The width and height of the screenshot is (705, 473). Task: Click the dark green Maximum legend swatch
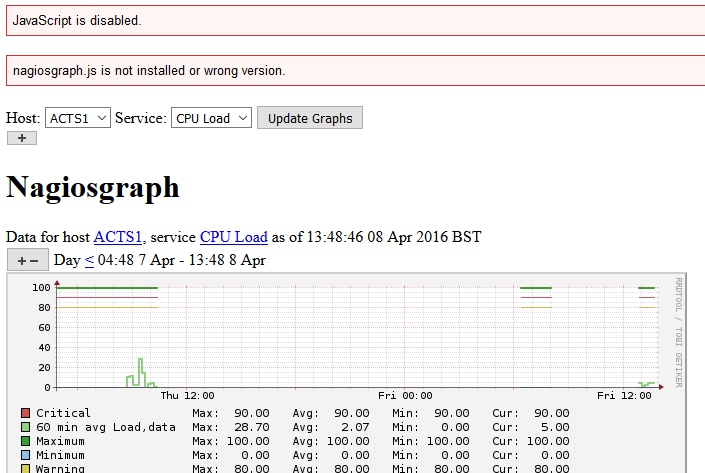(26, 441)
